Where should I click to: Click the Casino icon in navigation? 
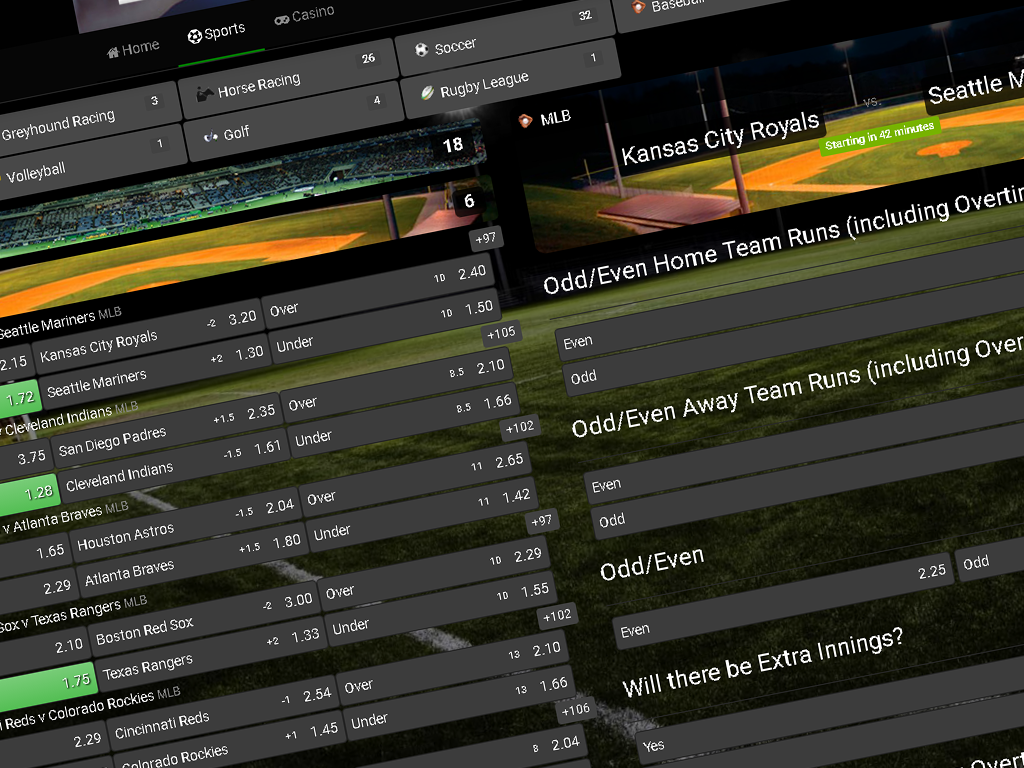click(x=281, y=18)
